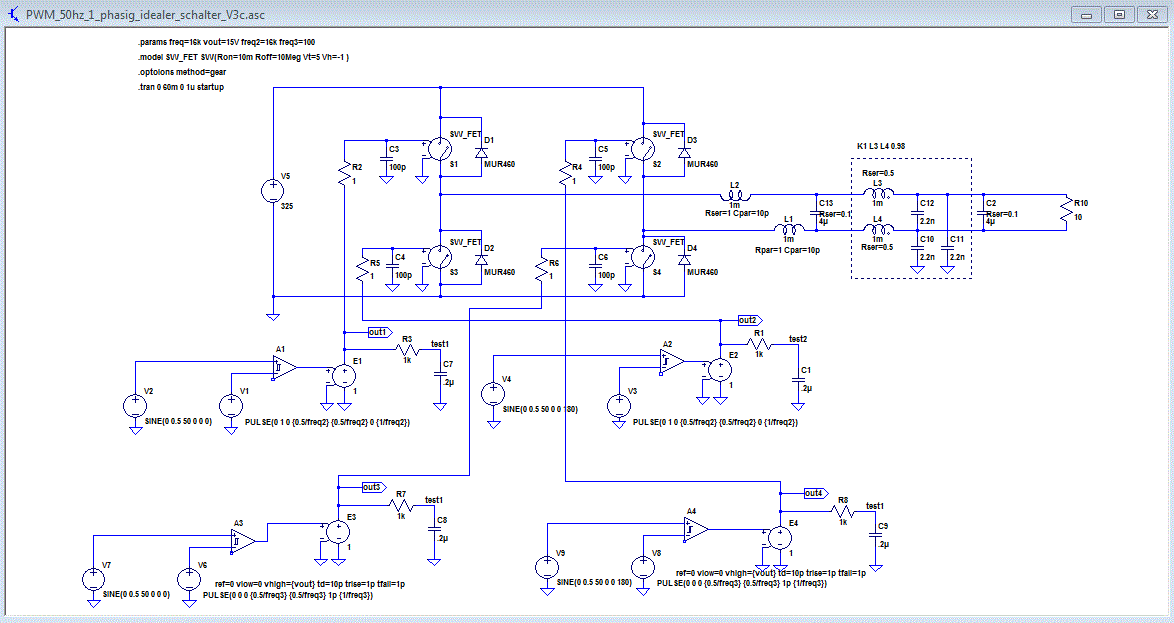
Task: Click the A4 comparator symbol
Action: [696, 529]
